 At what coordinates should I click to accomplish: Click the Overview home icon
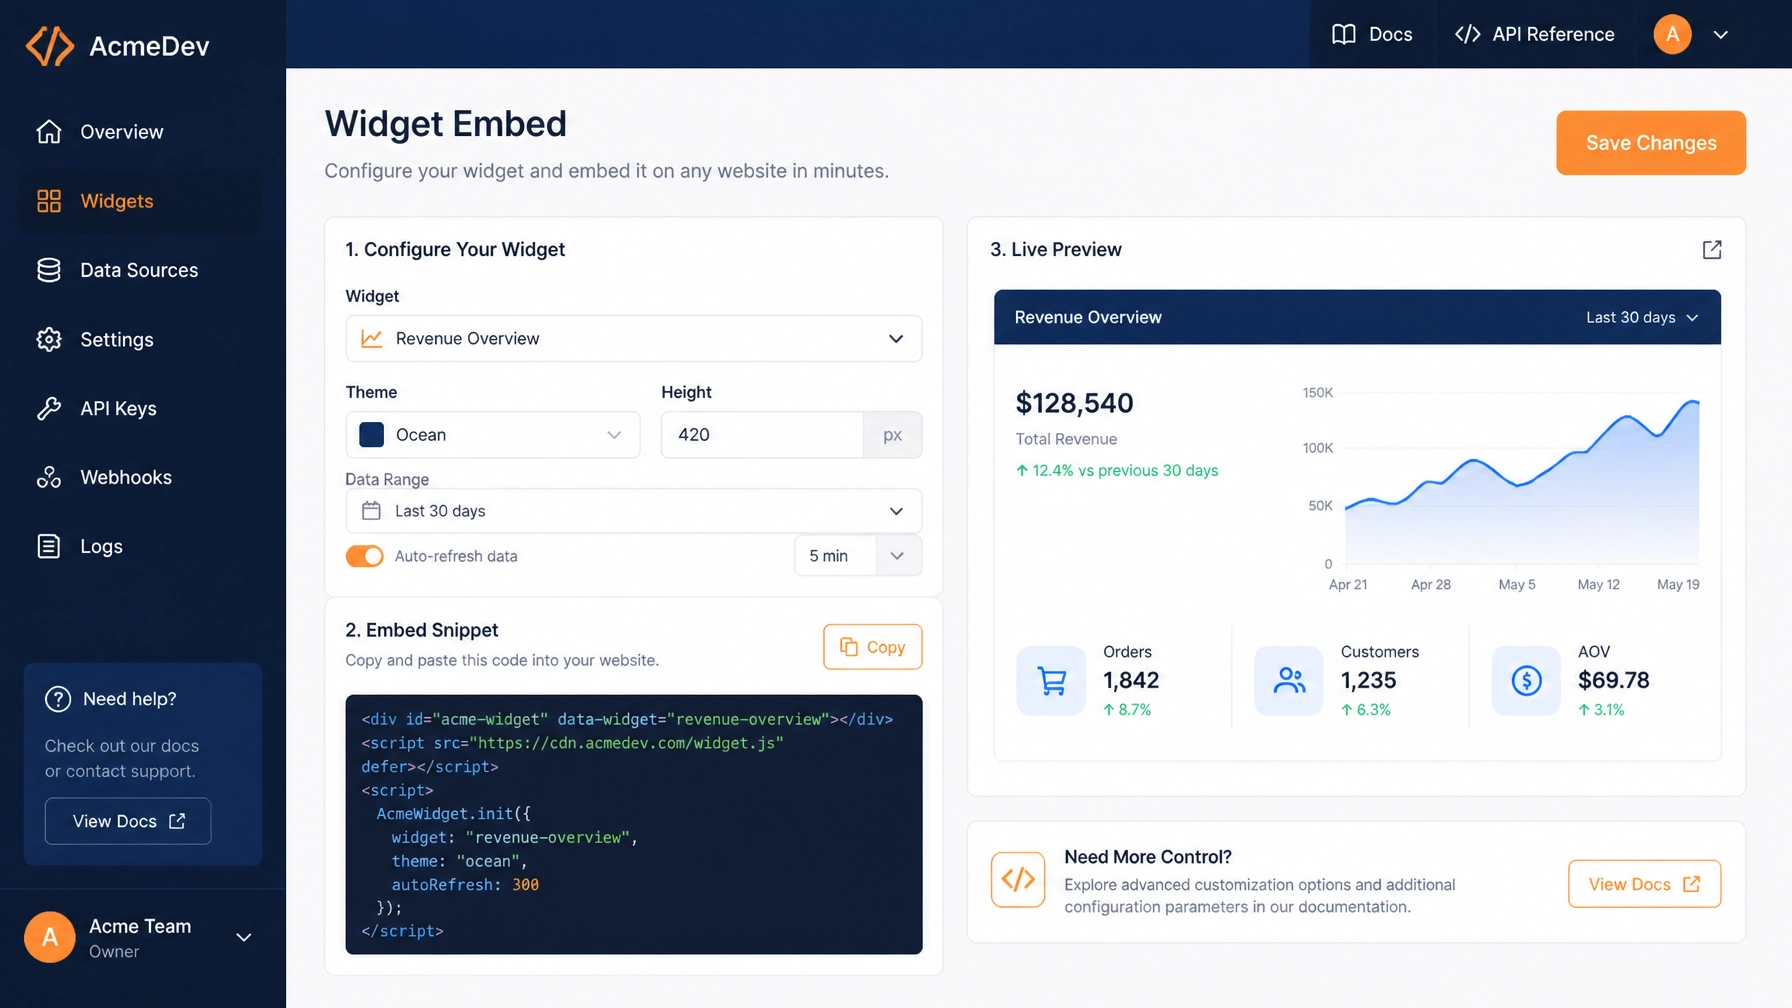pyautogui.click(x=49, y=132)
